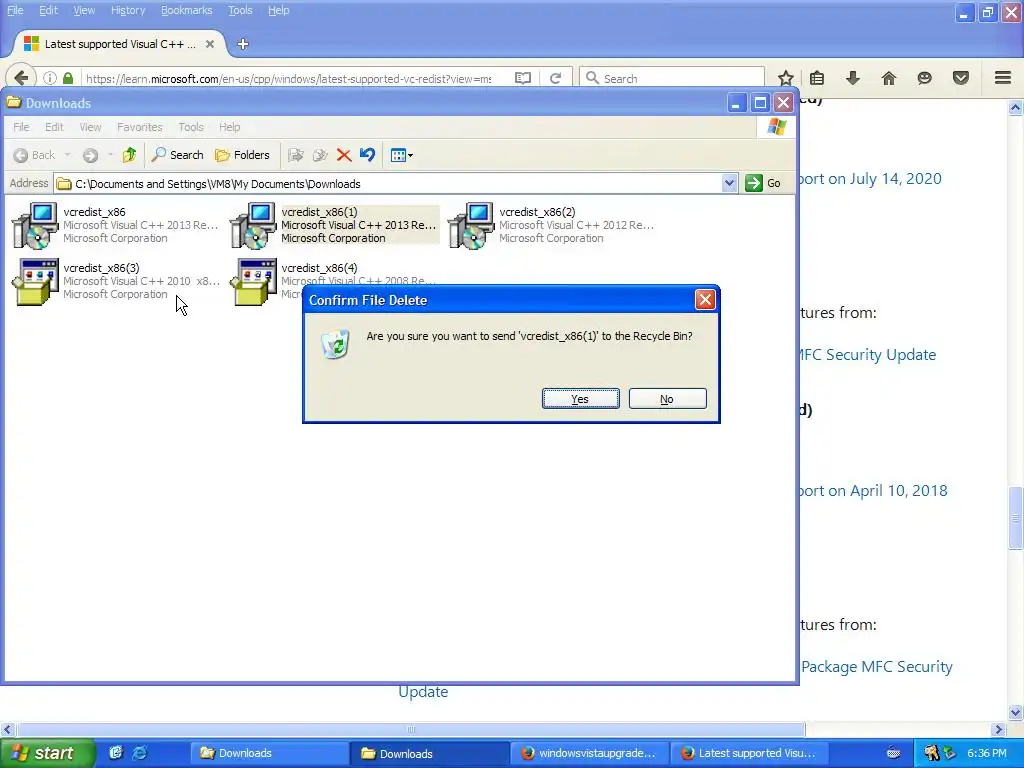Click the Move To toolbar icon
The height and width of the screenshot is (768, 1024).
296,155
